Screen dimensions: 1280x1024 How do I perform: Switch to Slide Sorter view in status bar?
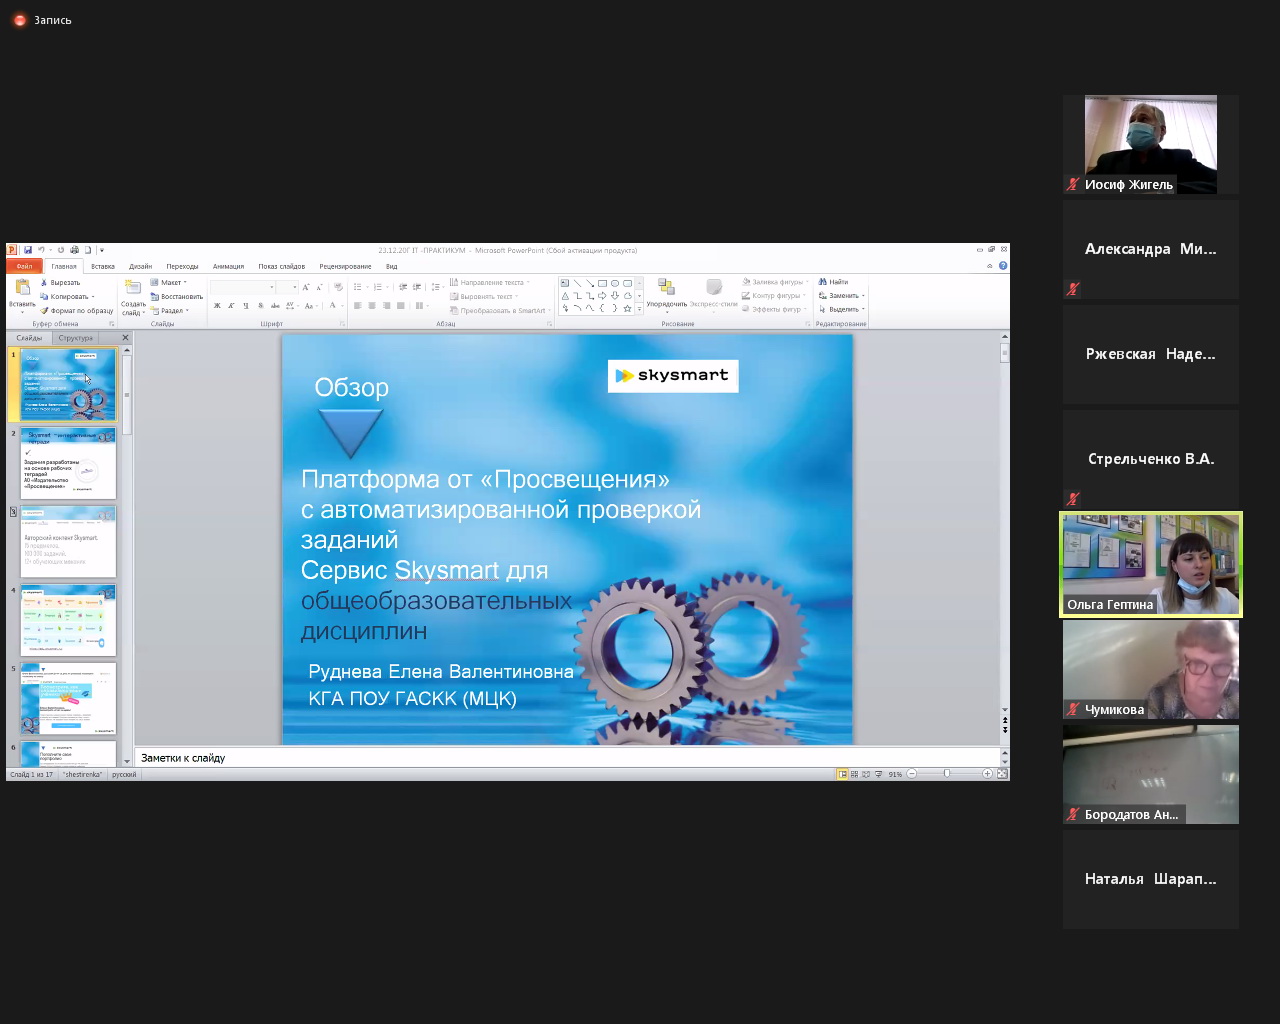854,774
